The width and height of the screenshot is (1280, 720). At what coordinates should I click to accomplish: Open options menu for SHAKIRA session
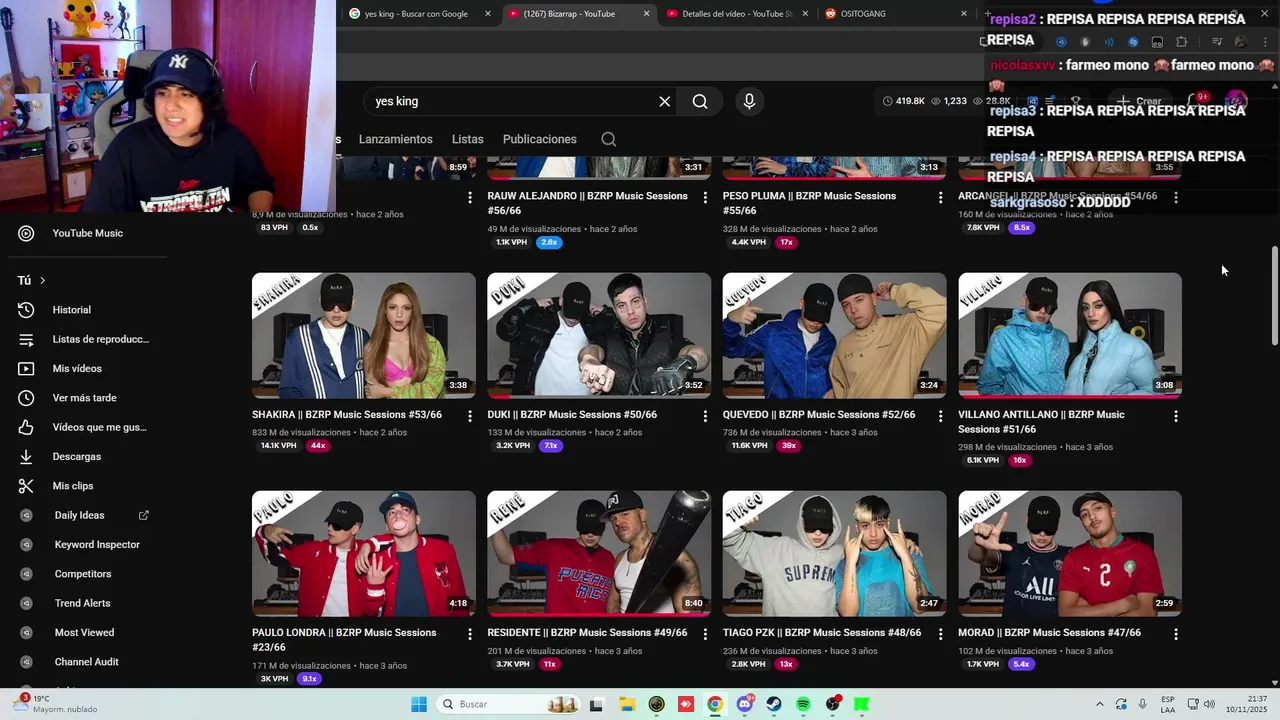[x=469, y=416]
